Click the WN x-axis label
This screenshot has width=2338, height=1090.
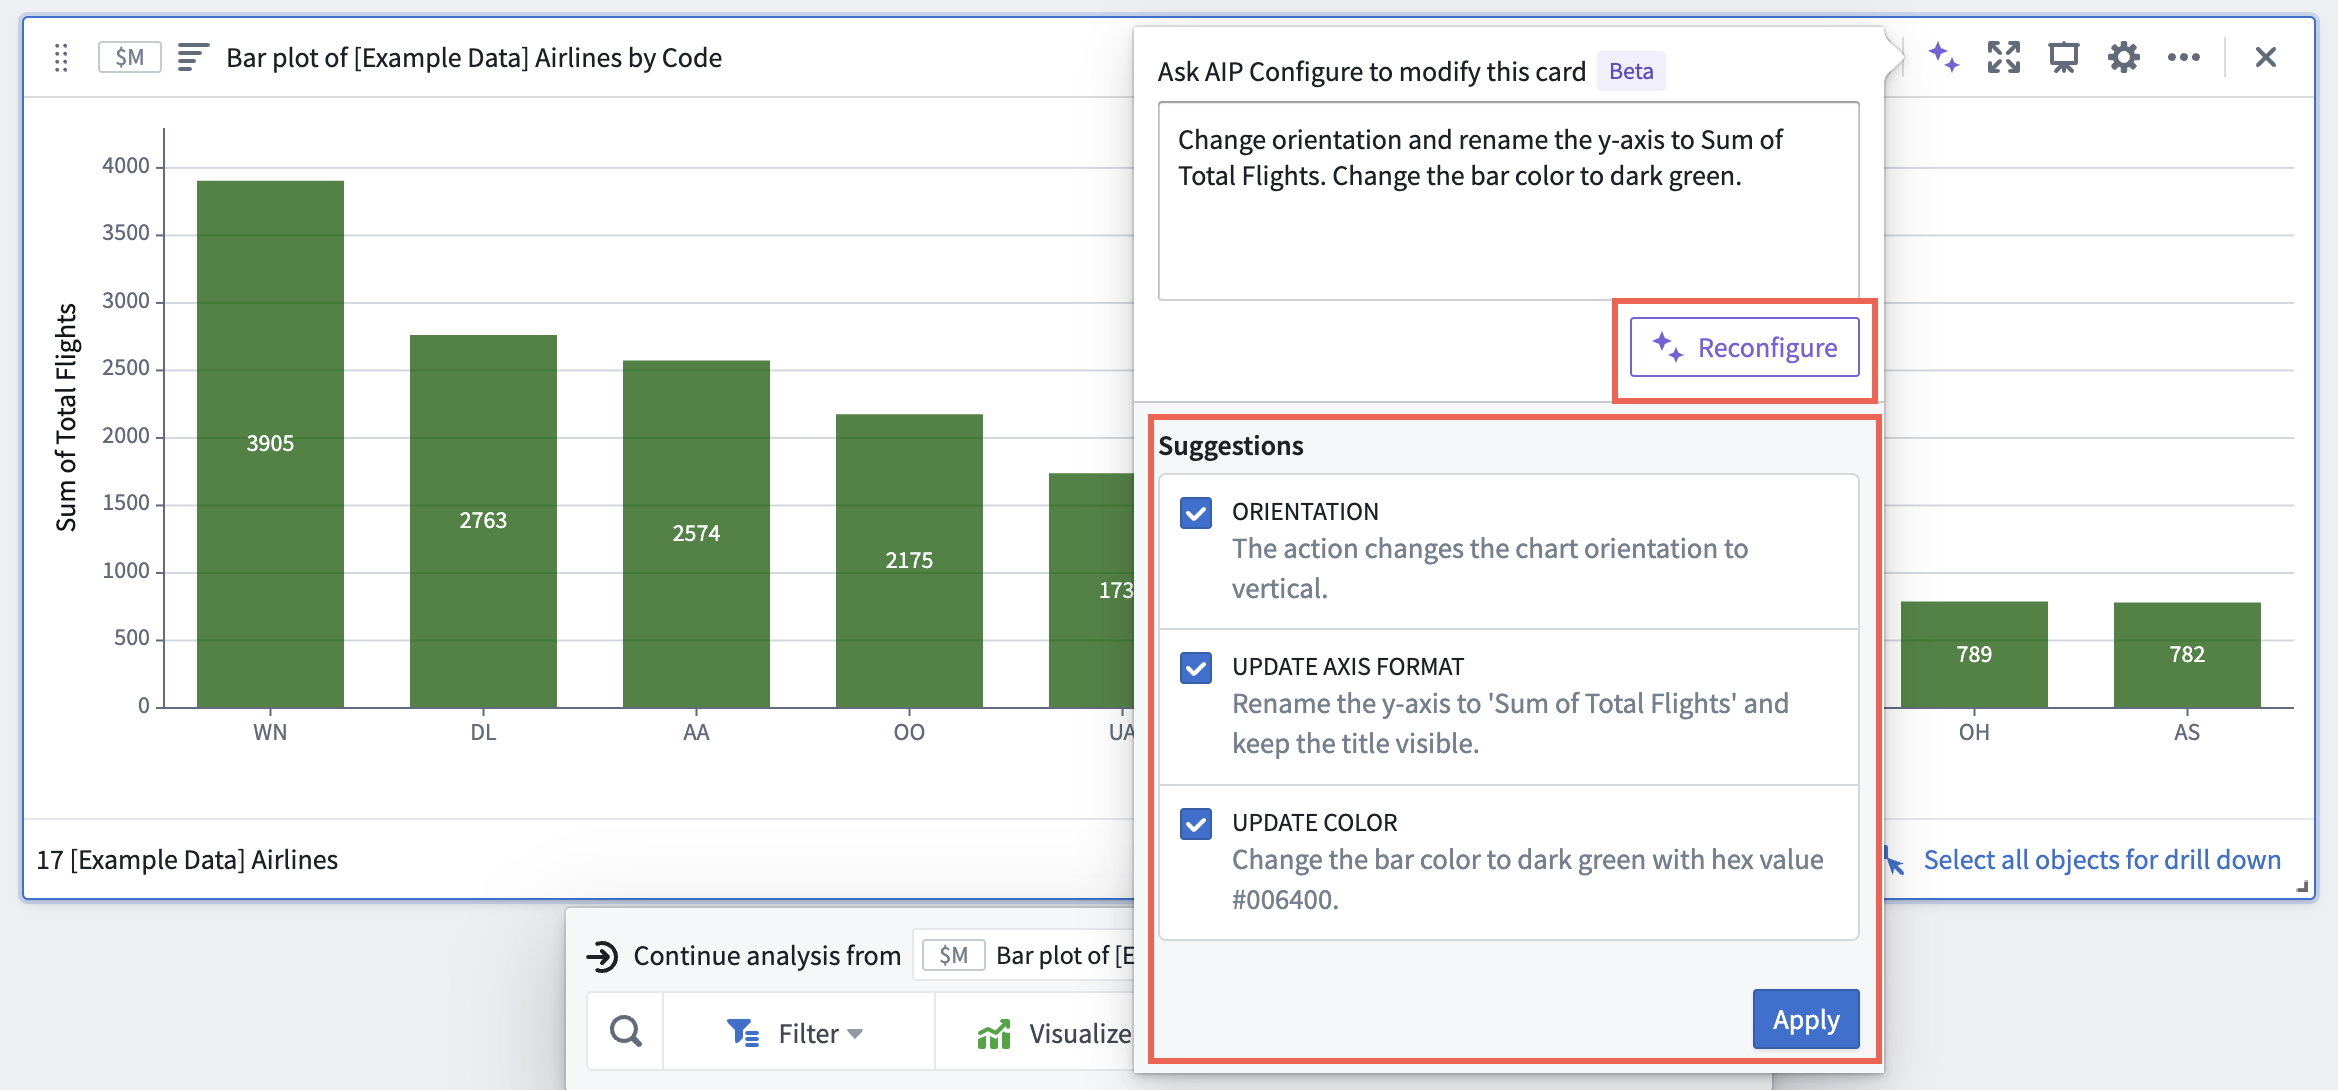coord(270,732)
